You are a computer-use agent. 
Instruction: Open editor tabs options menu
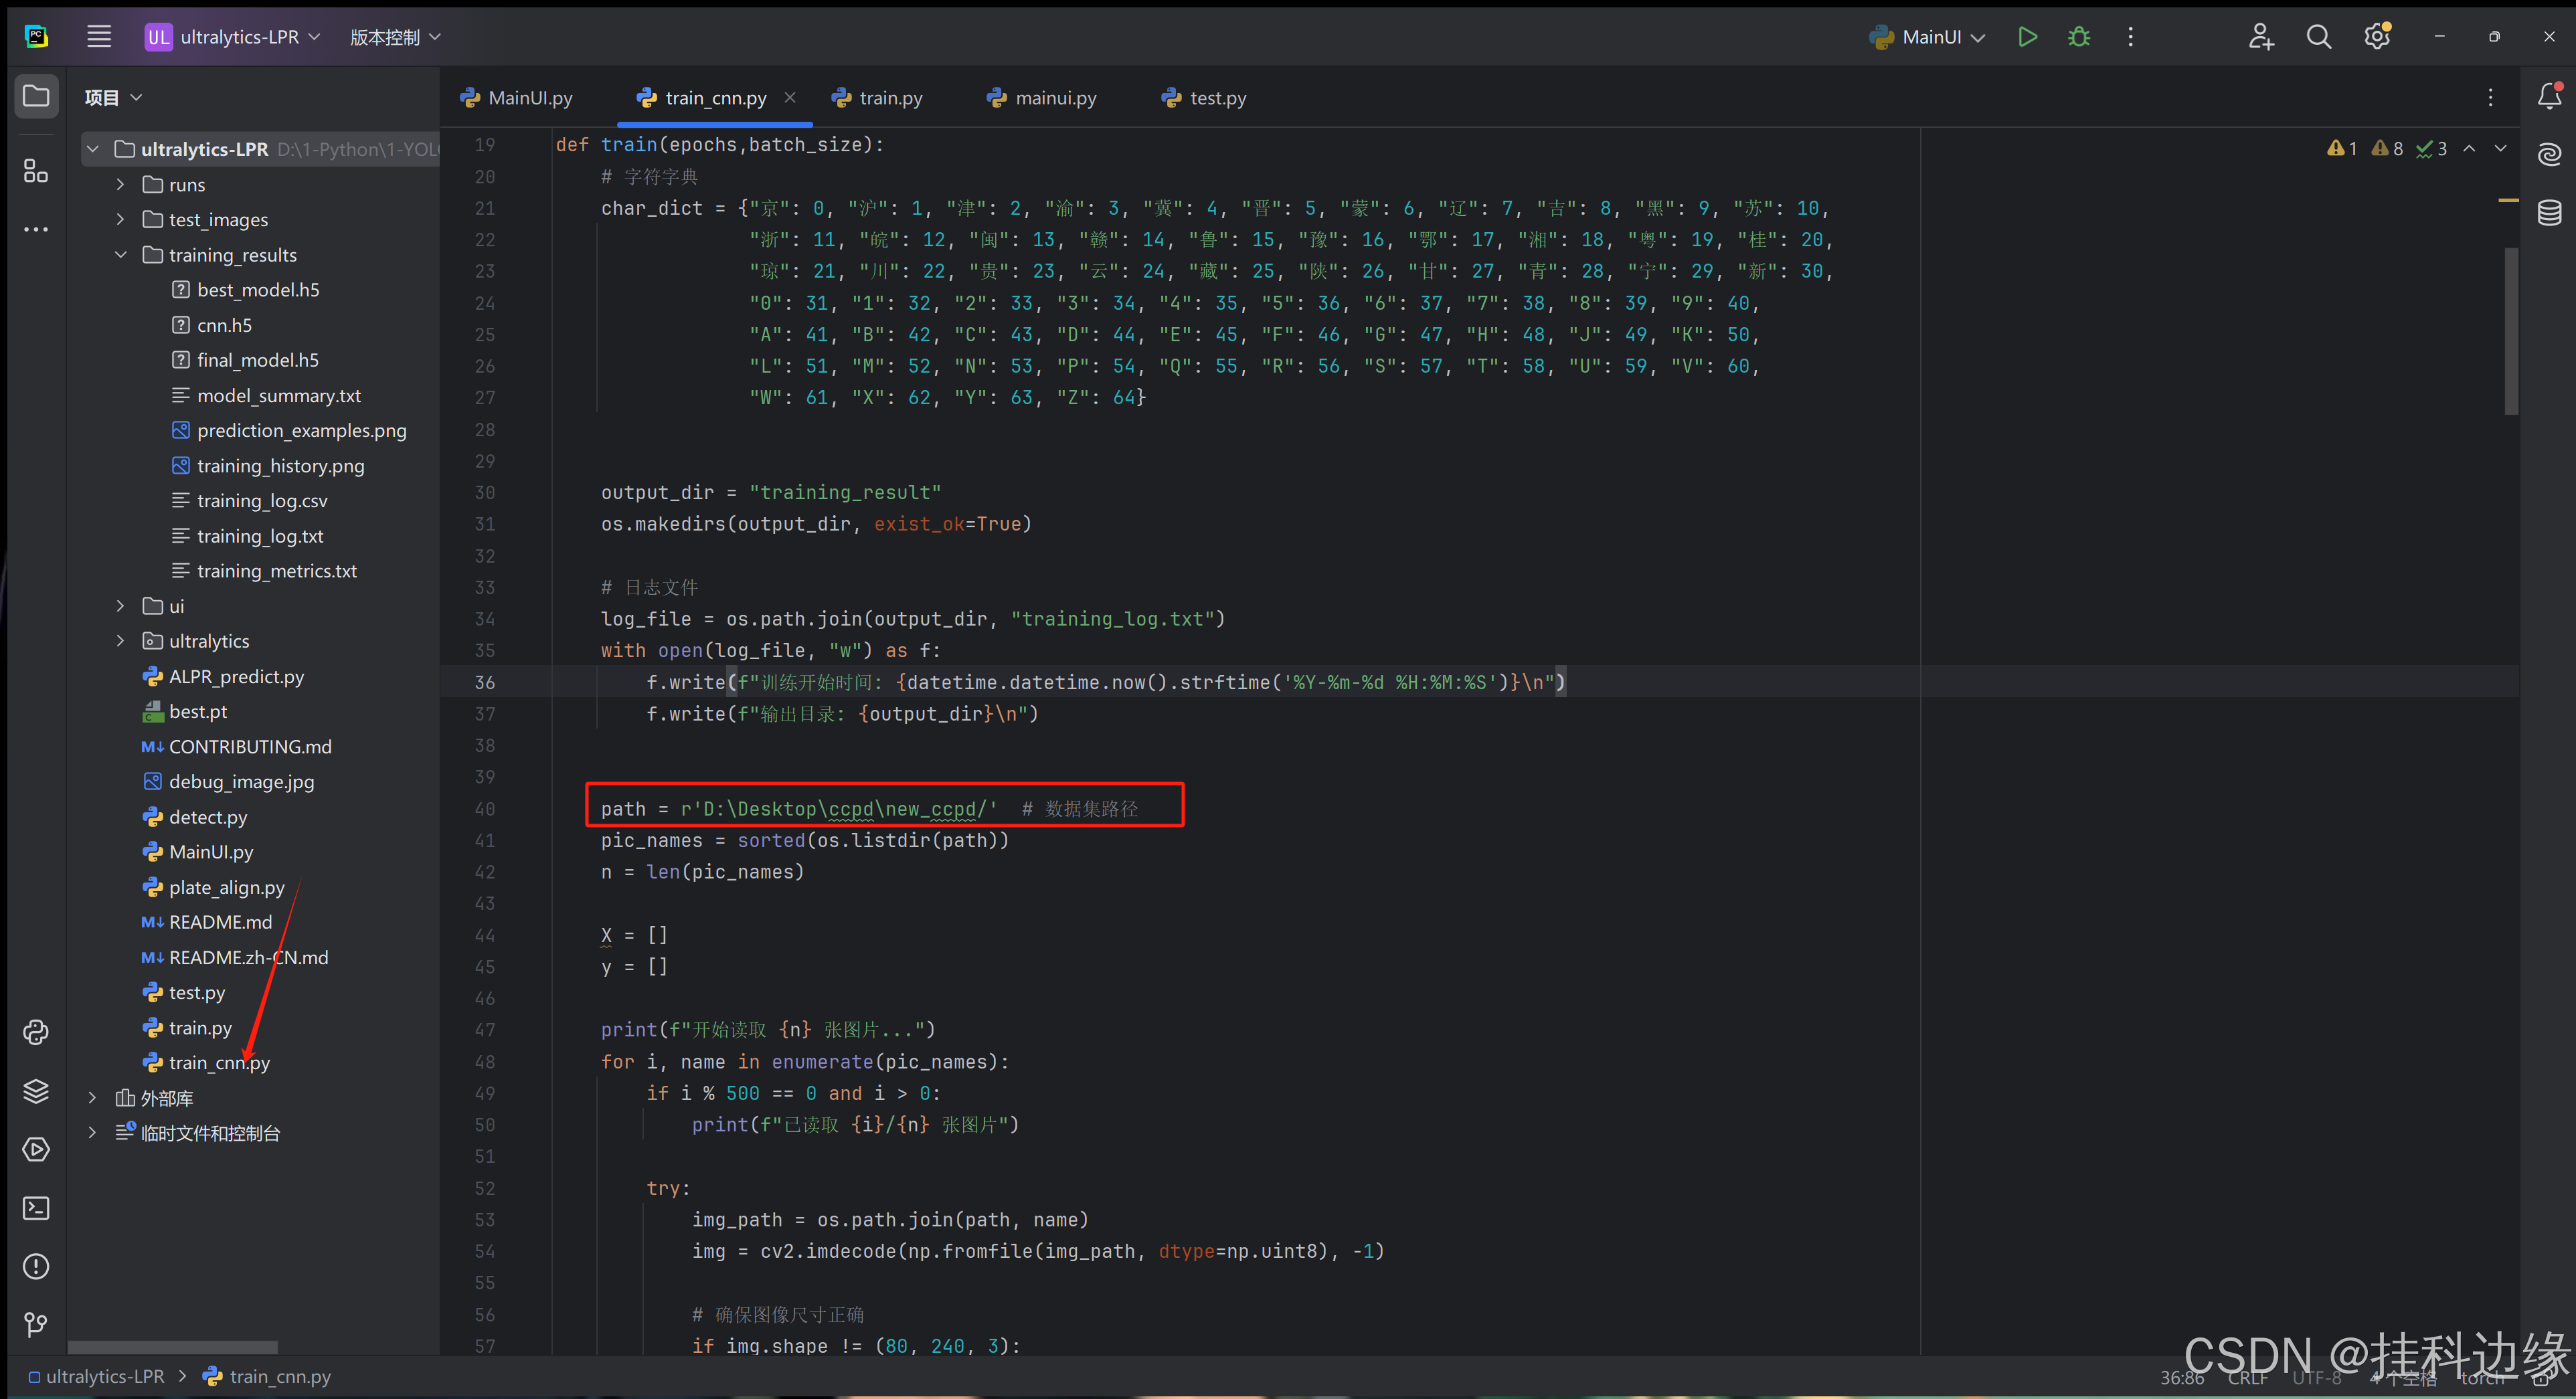(x=2490, y=97)
